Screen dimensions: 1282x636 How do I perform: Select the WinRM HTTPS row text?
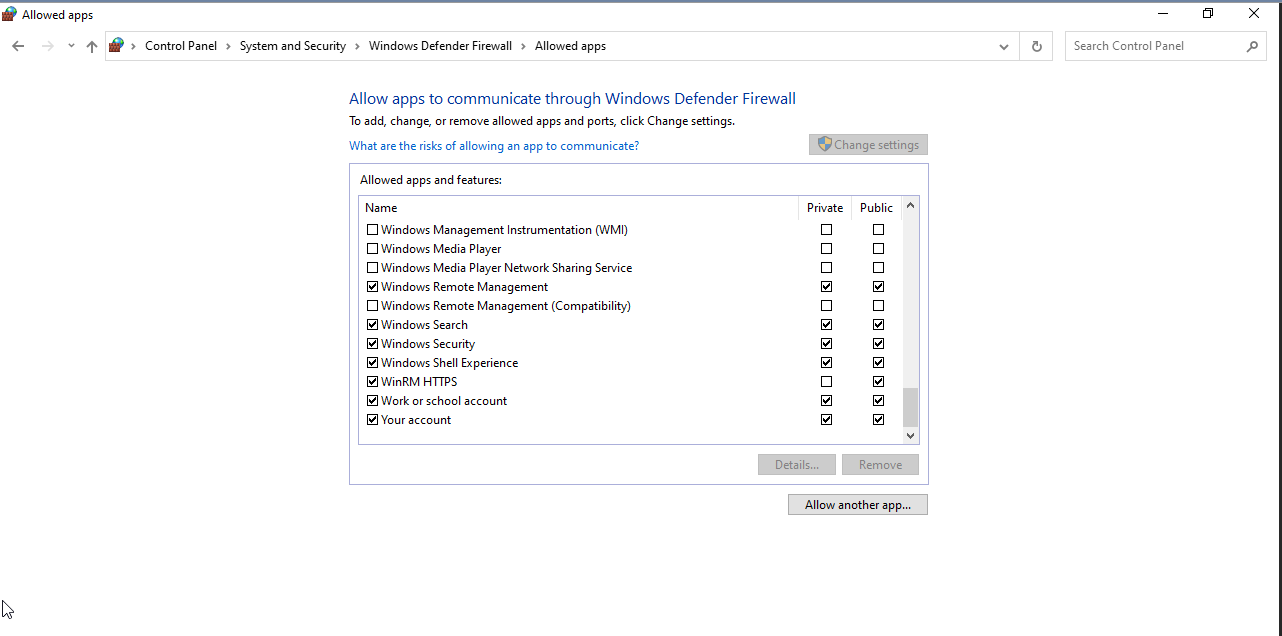[x=419, y=382]
